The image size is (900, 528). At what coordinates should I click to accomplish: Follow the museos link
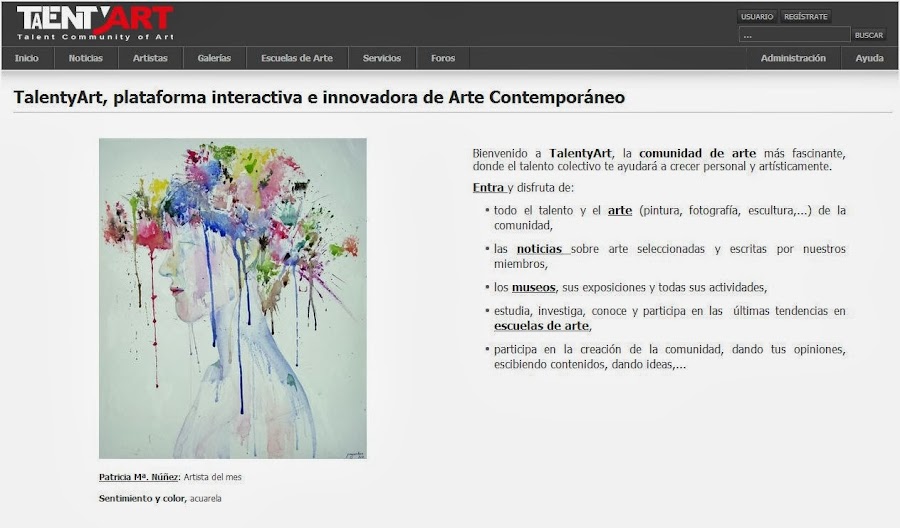click(533, 288)
